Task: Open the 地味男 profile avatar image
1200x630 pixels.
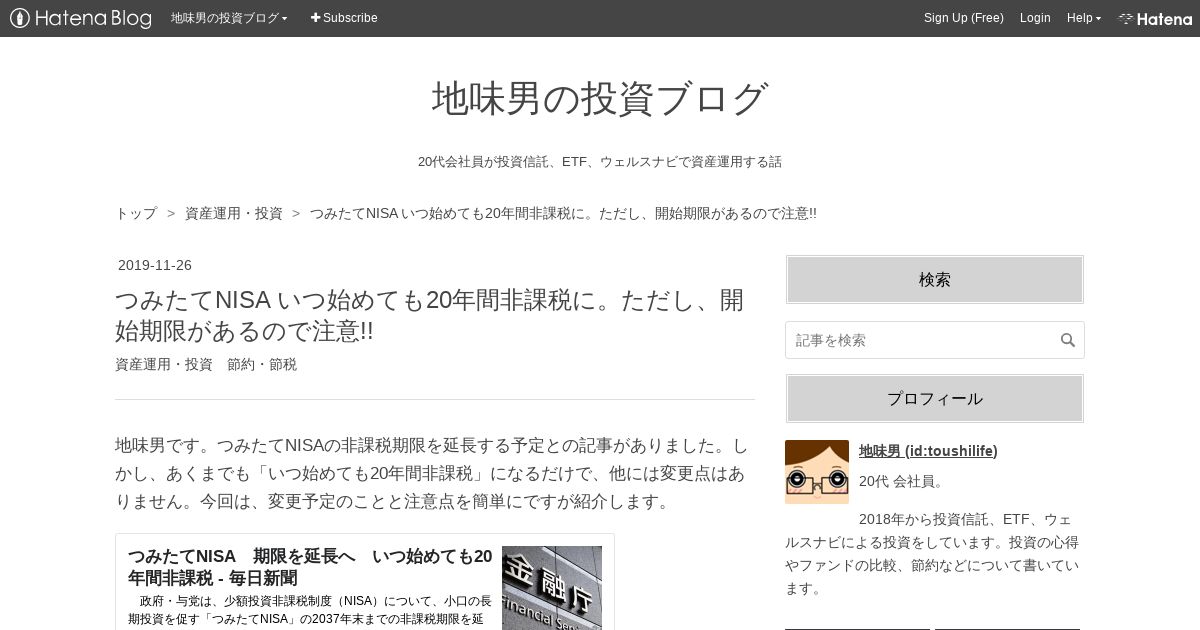Action: coord(817,472)
